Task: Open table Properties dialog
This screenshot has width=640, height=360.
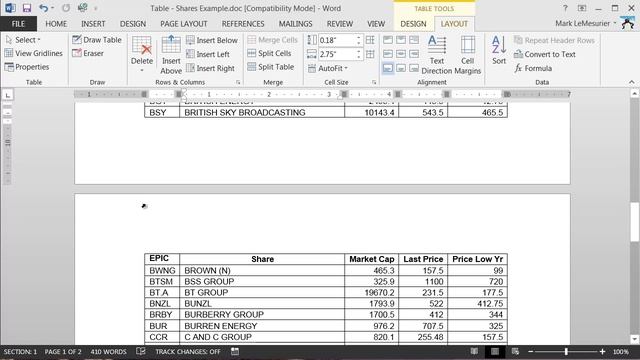Action: click(27, 67)
